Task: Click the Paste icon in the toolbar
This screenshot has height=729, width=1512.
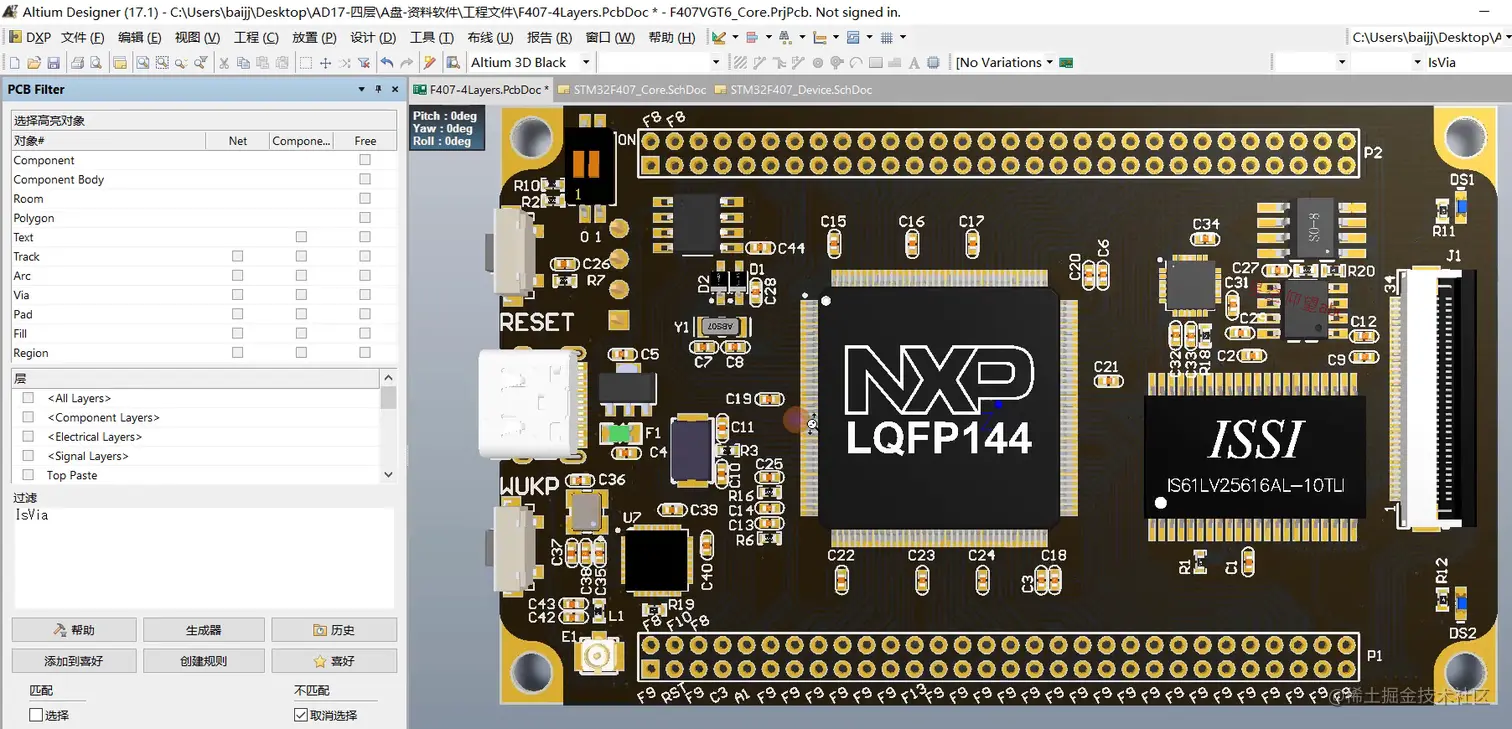Action: (x=263, y=62)
